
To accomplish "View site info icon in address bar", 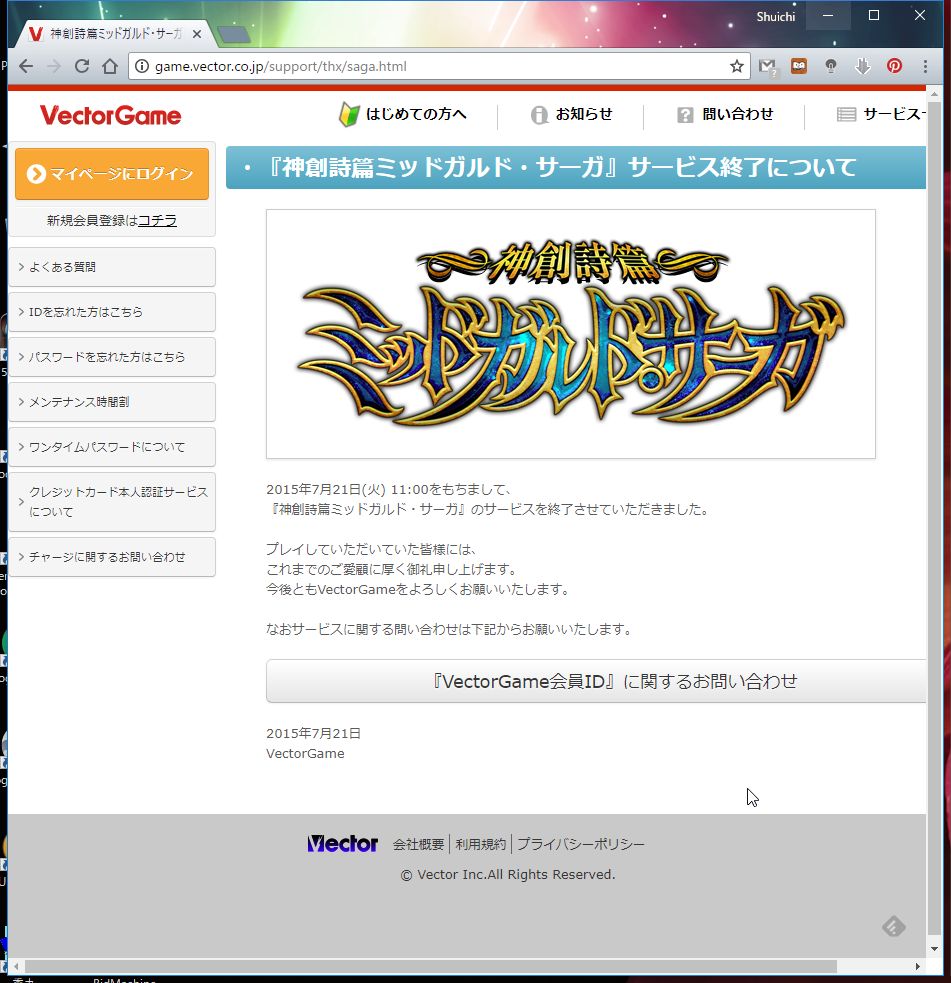I will (x=142, y=66).
